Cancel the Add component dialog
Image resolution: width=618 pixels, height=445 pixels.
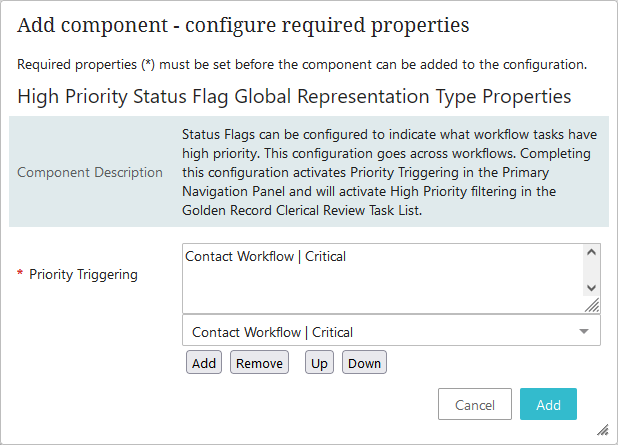click(475, 405)
